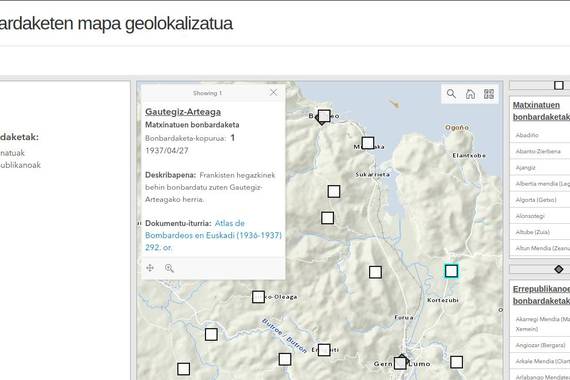Select Abadiño in the list
The image size is (570, 380).
540,135
